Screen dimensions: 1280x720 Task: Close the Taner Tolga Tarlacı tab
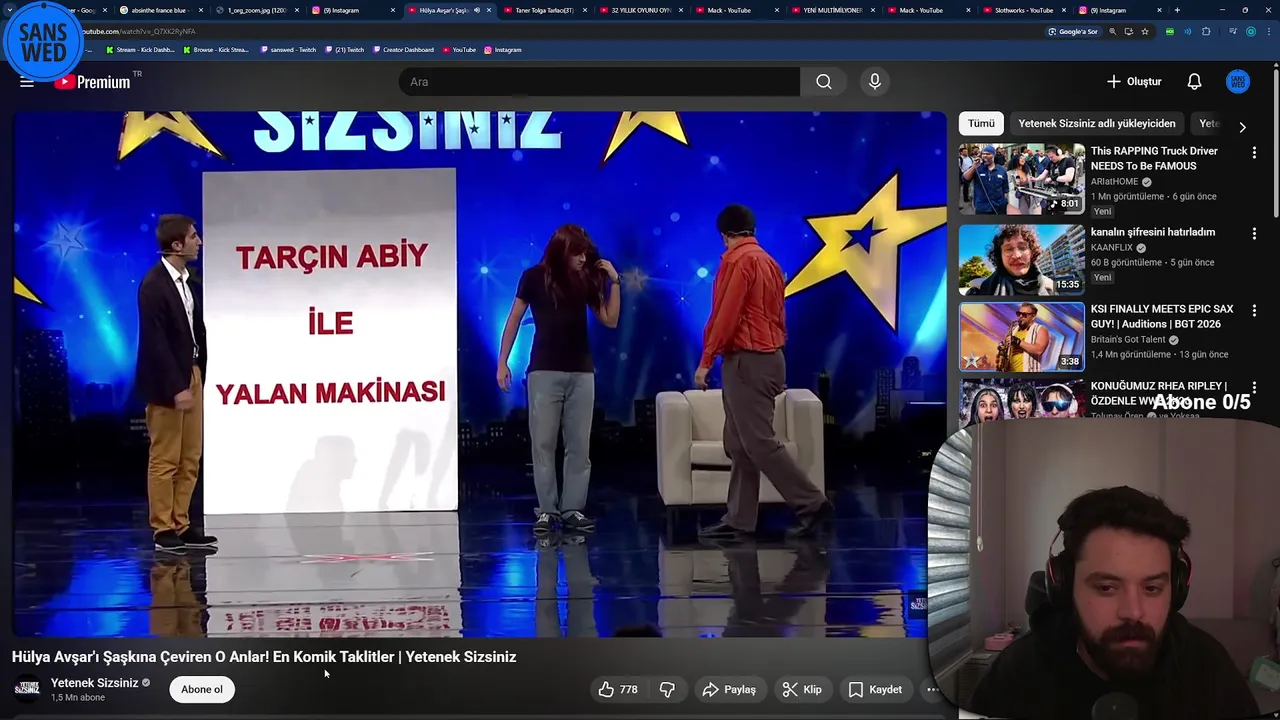point(584,10)
